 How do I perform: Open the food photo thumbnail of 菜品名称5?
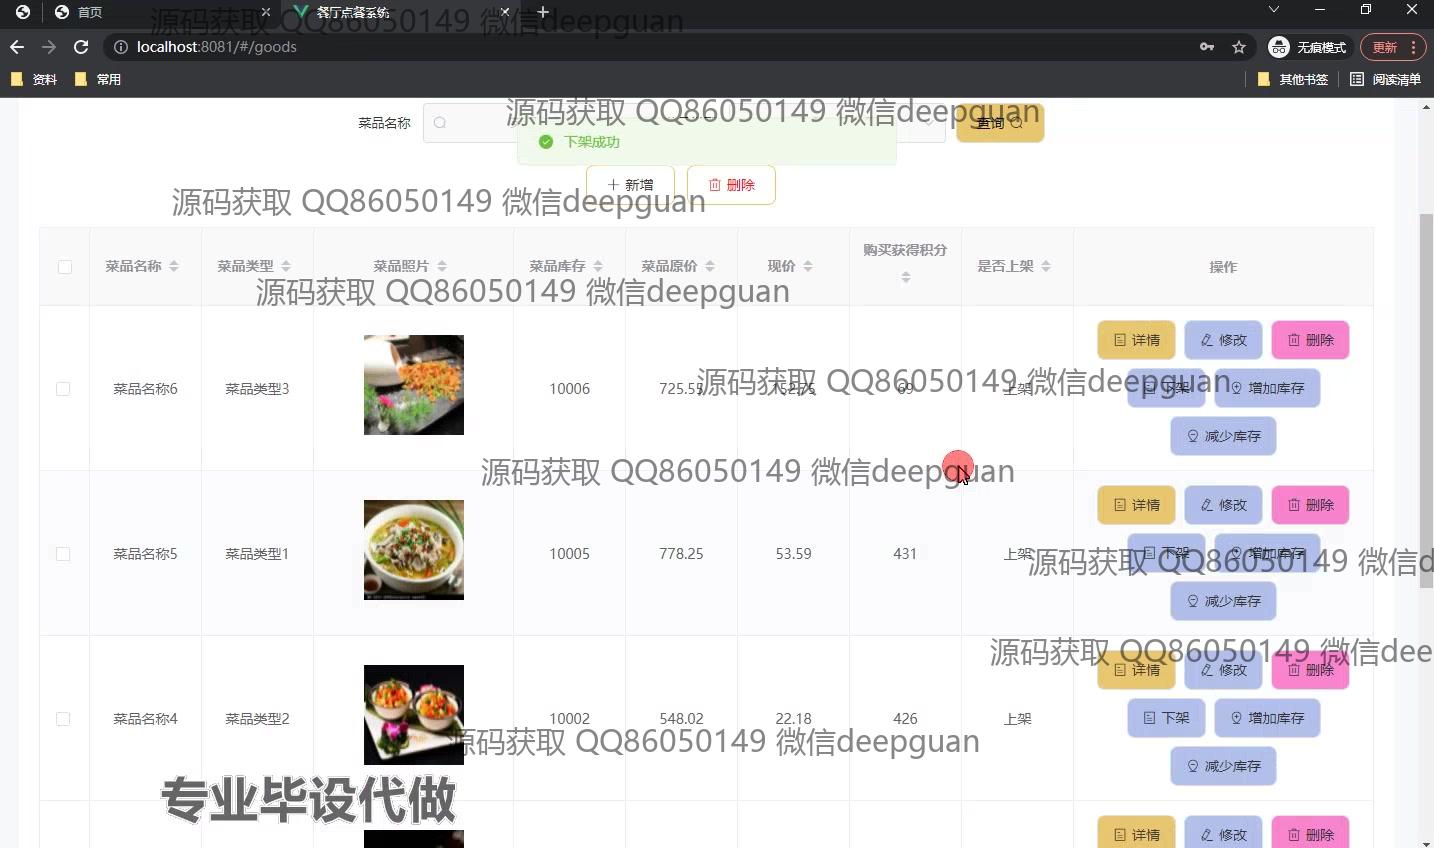[414, 550]
